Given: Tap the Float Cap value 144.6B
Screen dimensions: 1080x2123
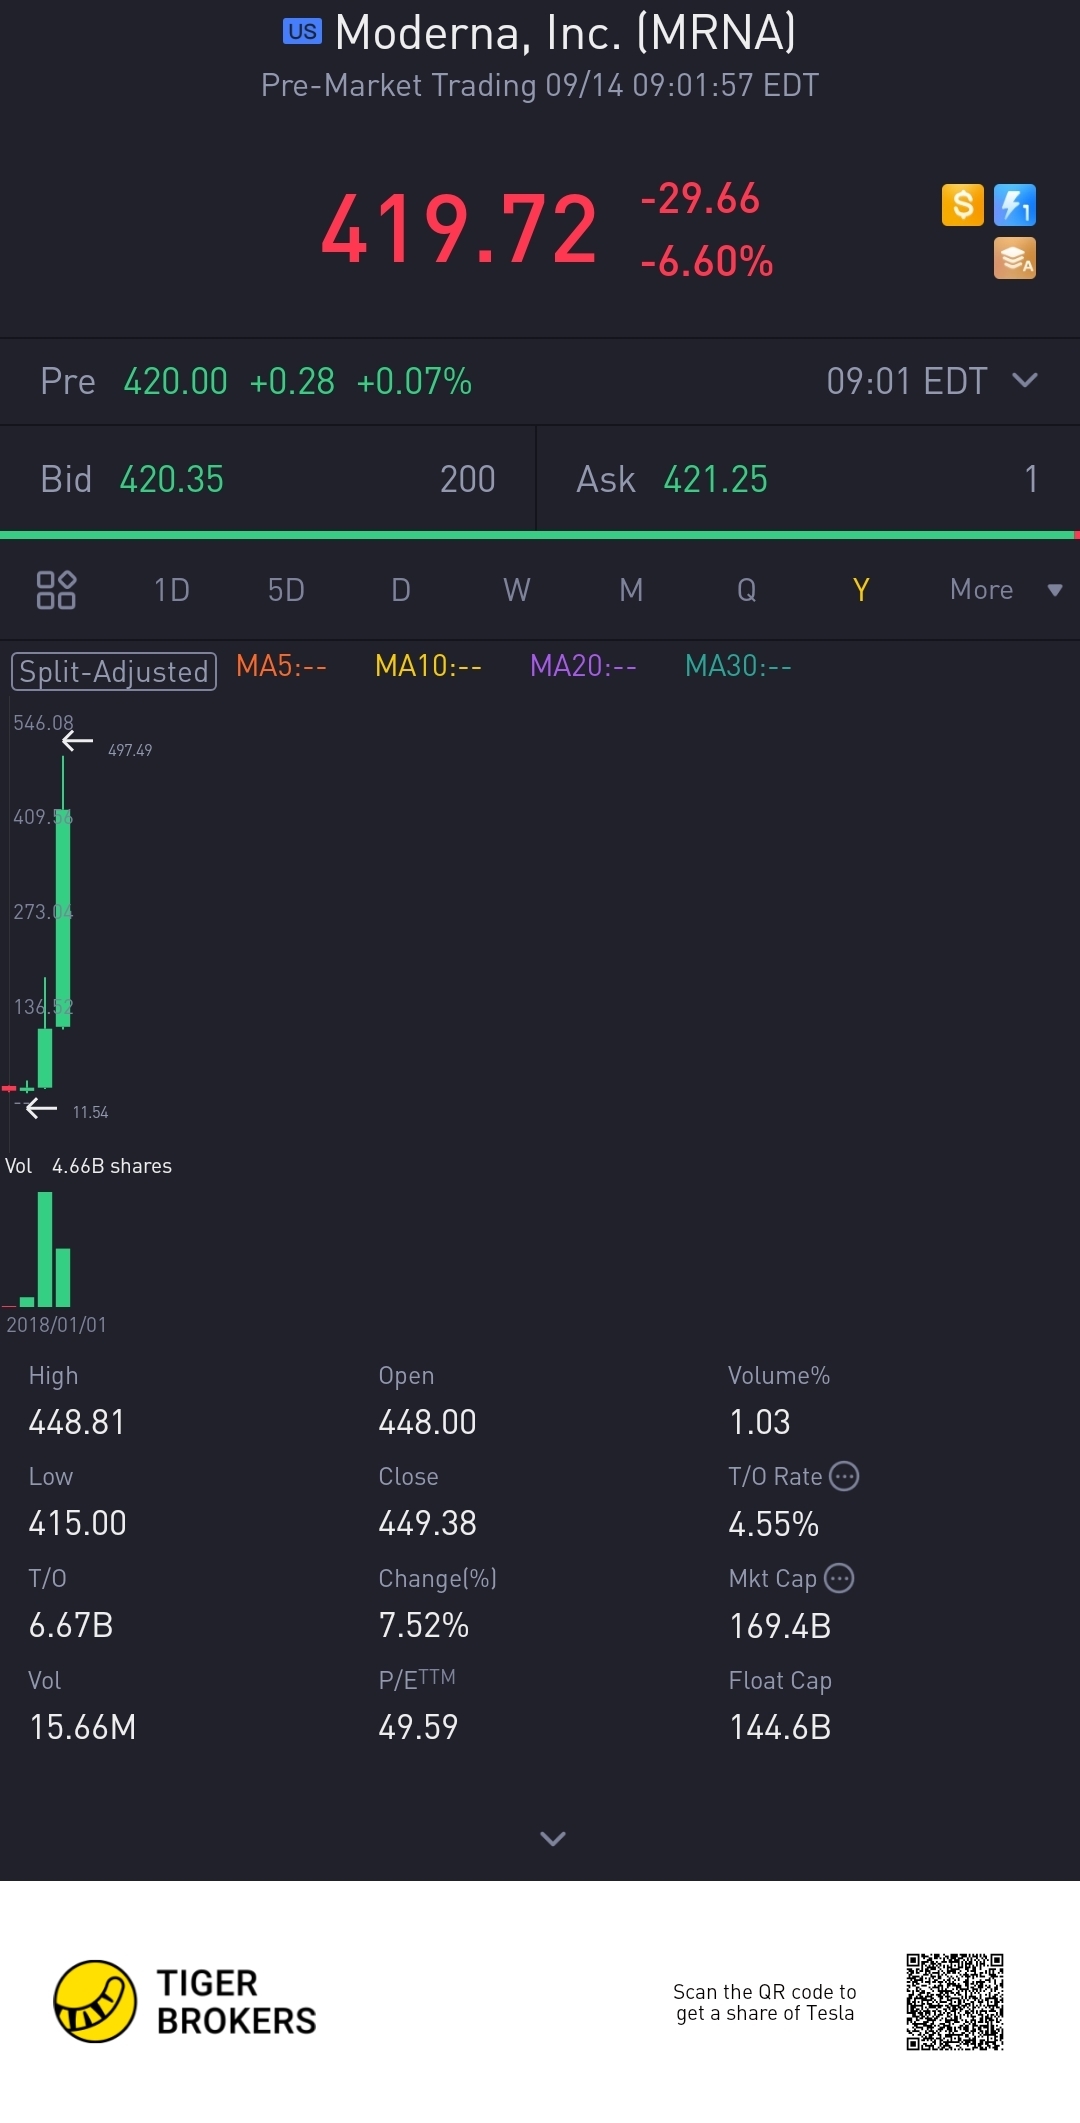Looking at the screenshot, I should point(780,1727).
